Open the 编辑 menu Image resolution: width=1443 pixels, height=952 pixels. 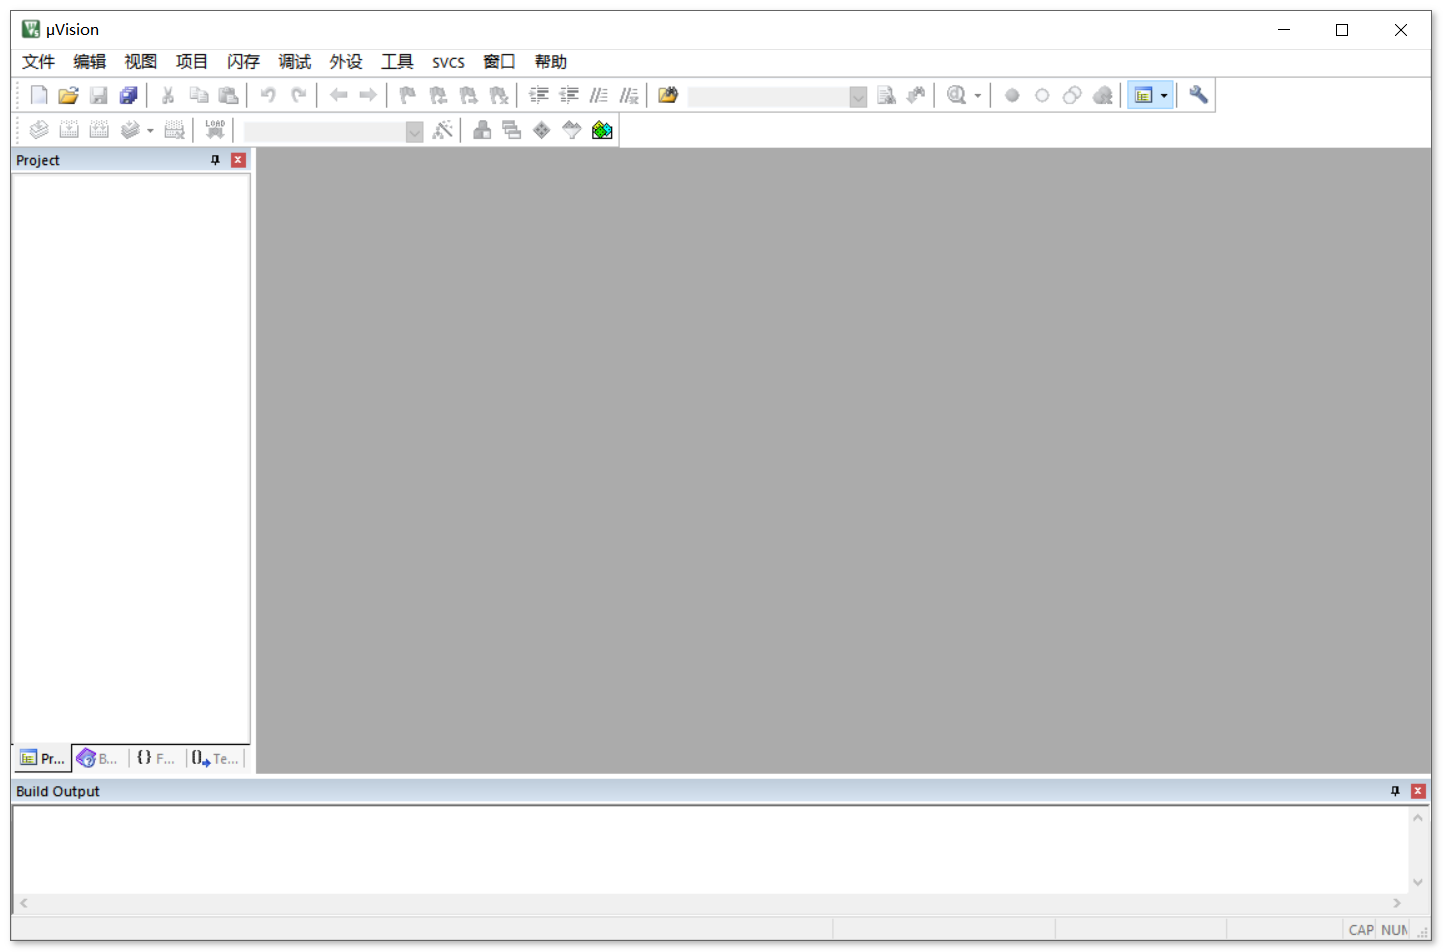pos(90,62)
